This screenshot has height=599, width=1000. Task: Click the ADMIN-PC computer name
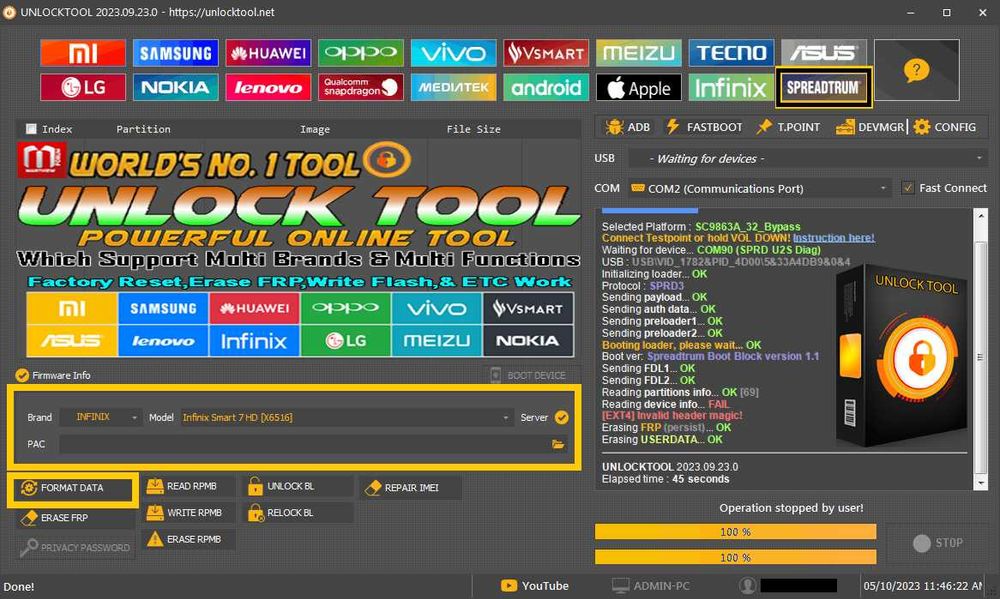coord(651,586)
